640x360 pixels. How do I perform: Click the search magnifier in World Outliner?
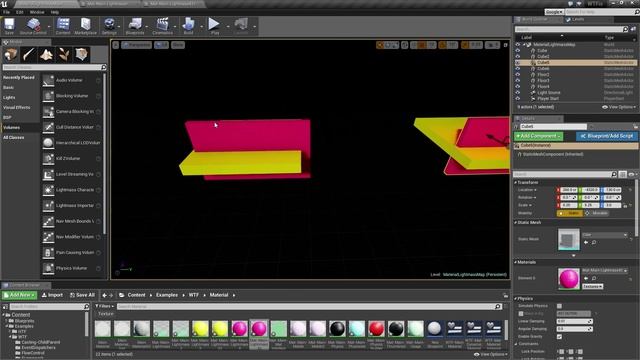click(x=625, y=29)
